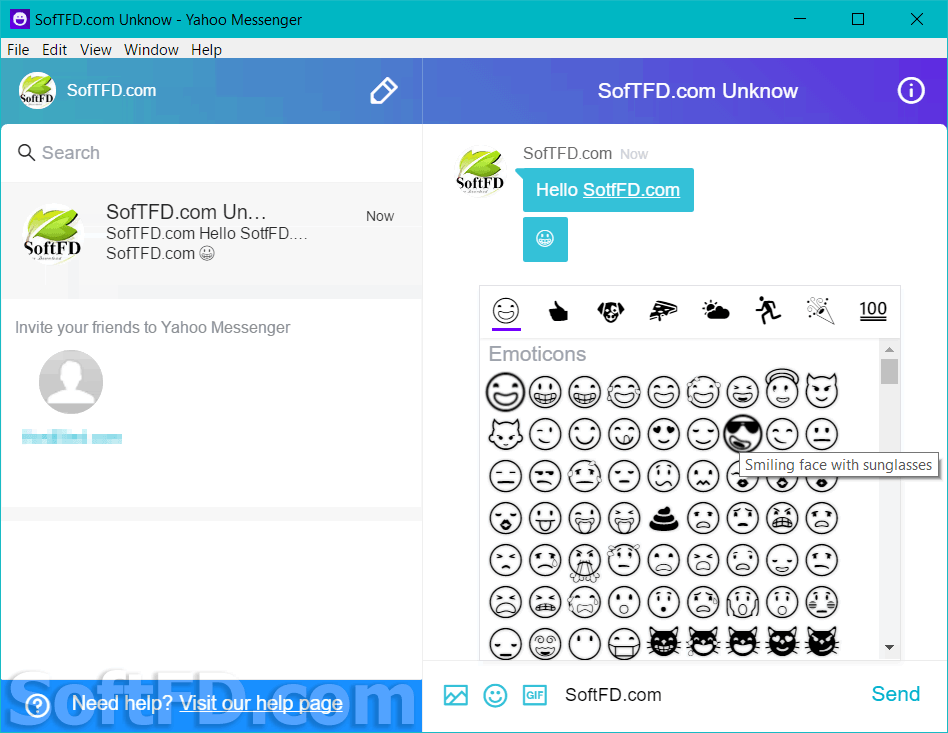This screenshot has height=733, width=948.
Task: Switch to the Emoticons smiley category tab
Action: tap(506, 311)
